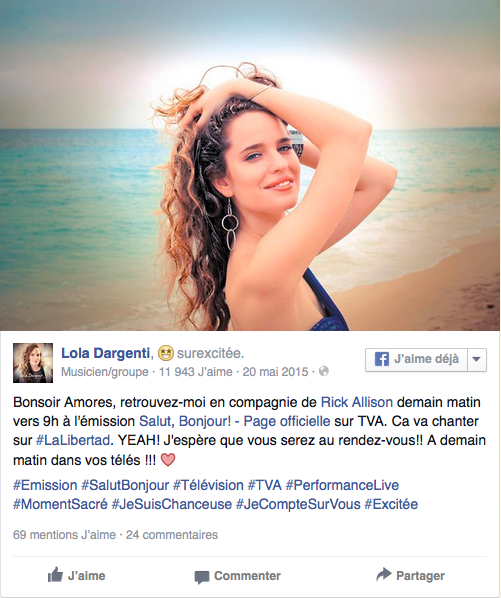This screenshot has width=501, height=598.
Task: Open the Rick Allison link
Action: point(357,402)
